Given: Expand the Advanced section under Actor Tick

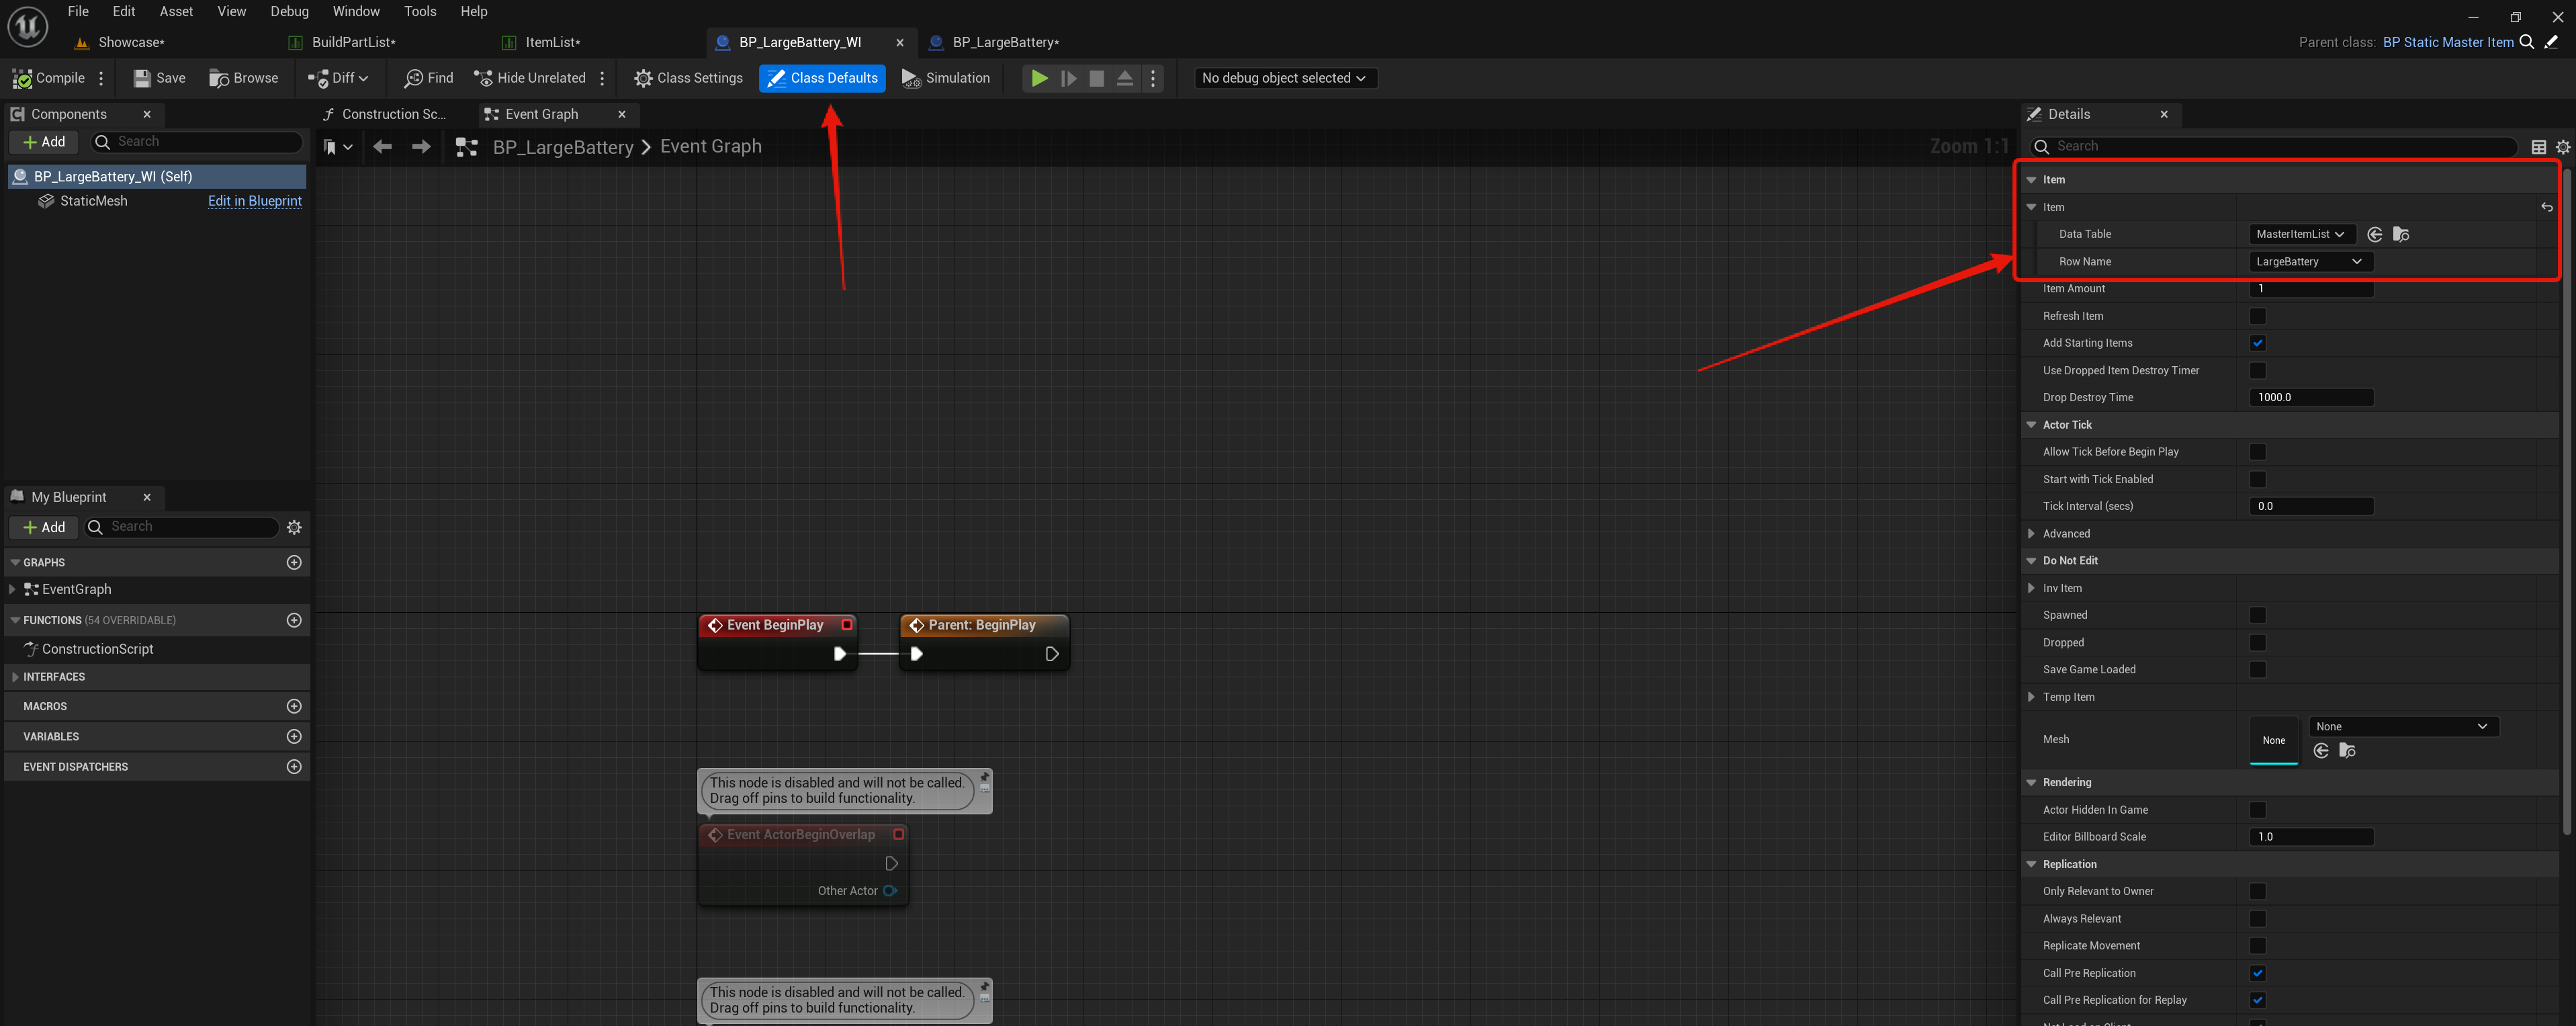Looking at the screenshot, I should click(2031, 534).
